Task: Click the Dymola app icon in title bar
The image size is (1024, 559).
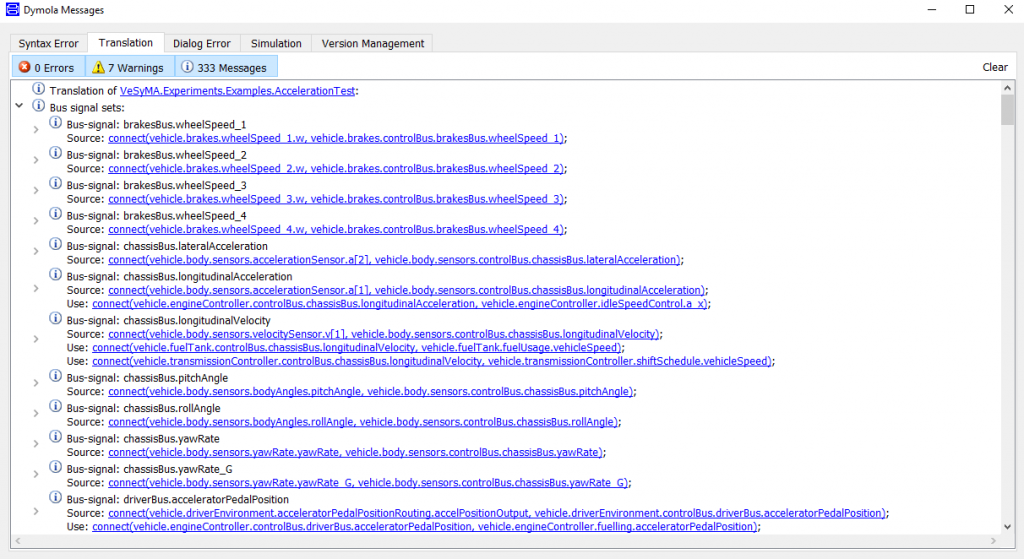Action: (x=12, y=10)
